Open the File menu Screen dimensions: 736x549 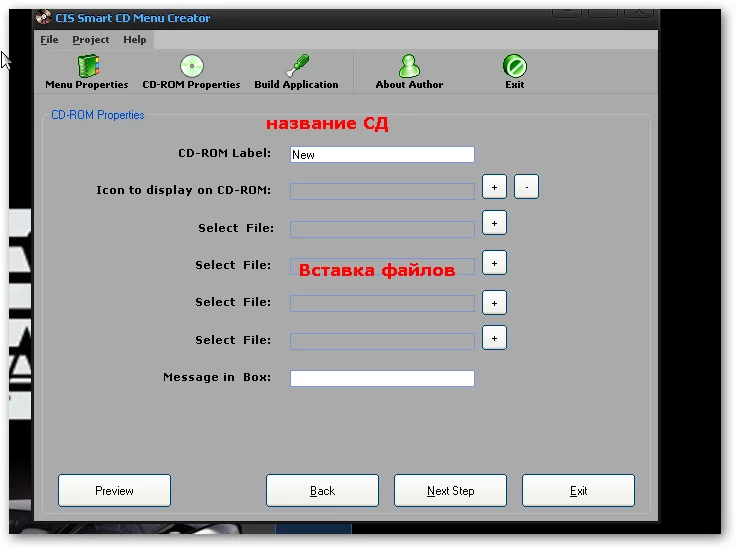pos(49,40)
